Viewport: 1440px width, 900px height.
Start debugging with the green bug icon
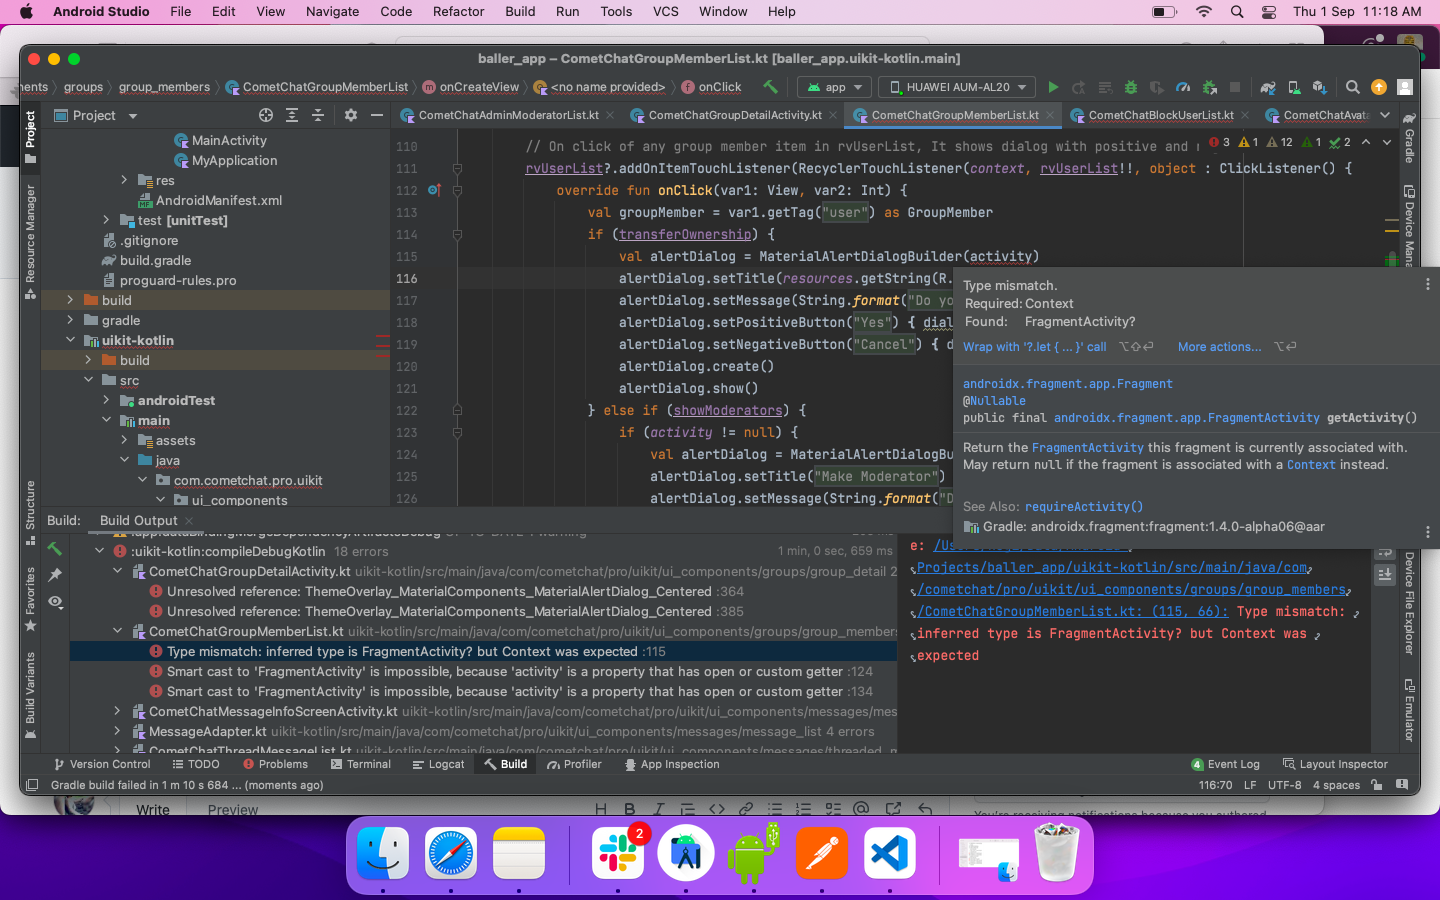pyautogui.click(x=1131, y=87)
